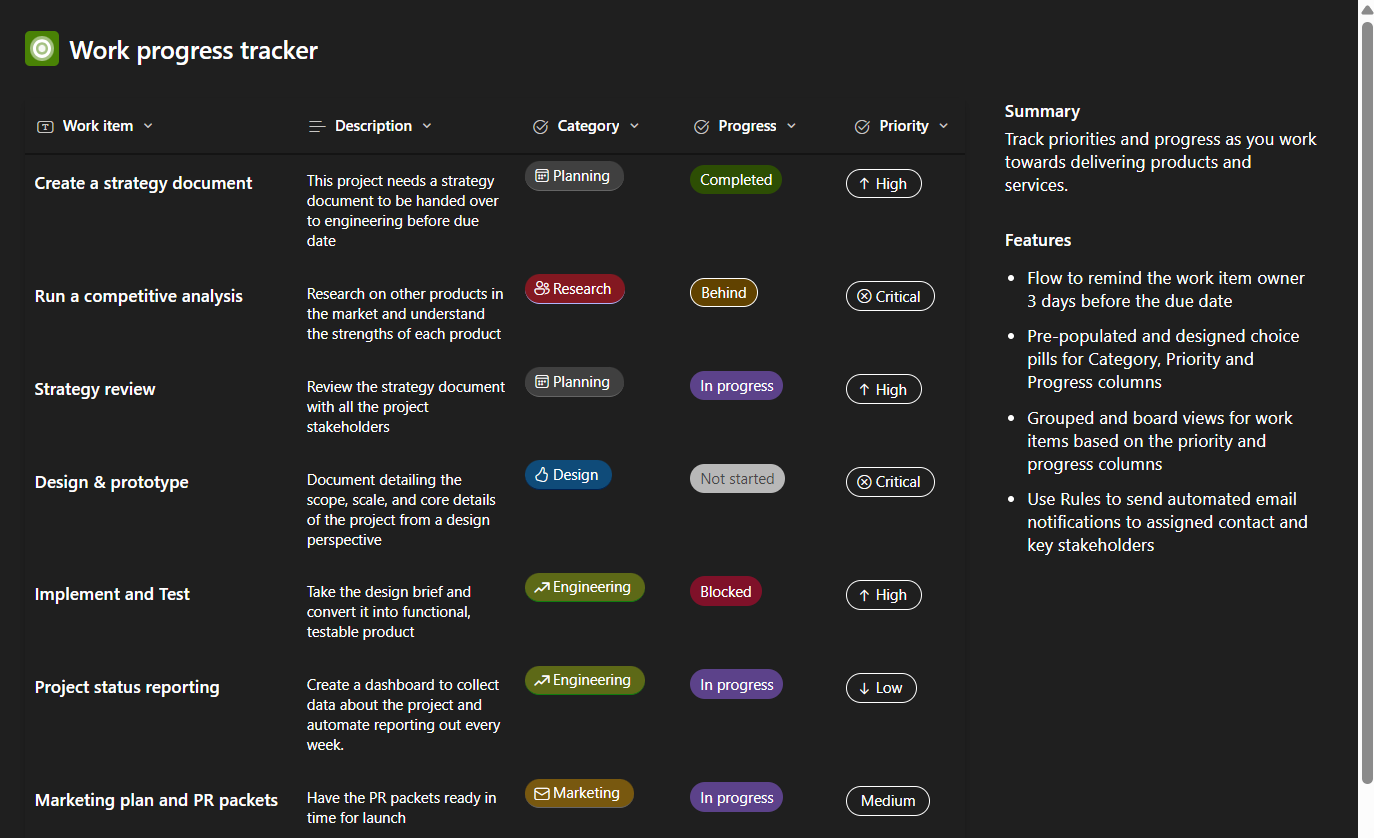Expand the Progress column dropdown chevron
This screenshot has width=1374, height=838.
click(791, 126)
